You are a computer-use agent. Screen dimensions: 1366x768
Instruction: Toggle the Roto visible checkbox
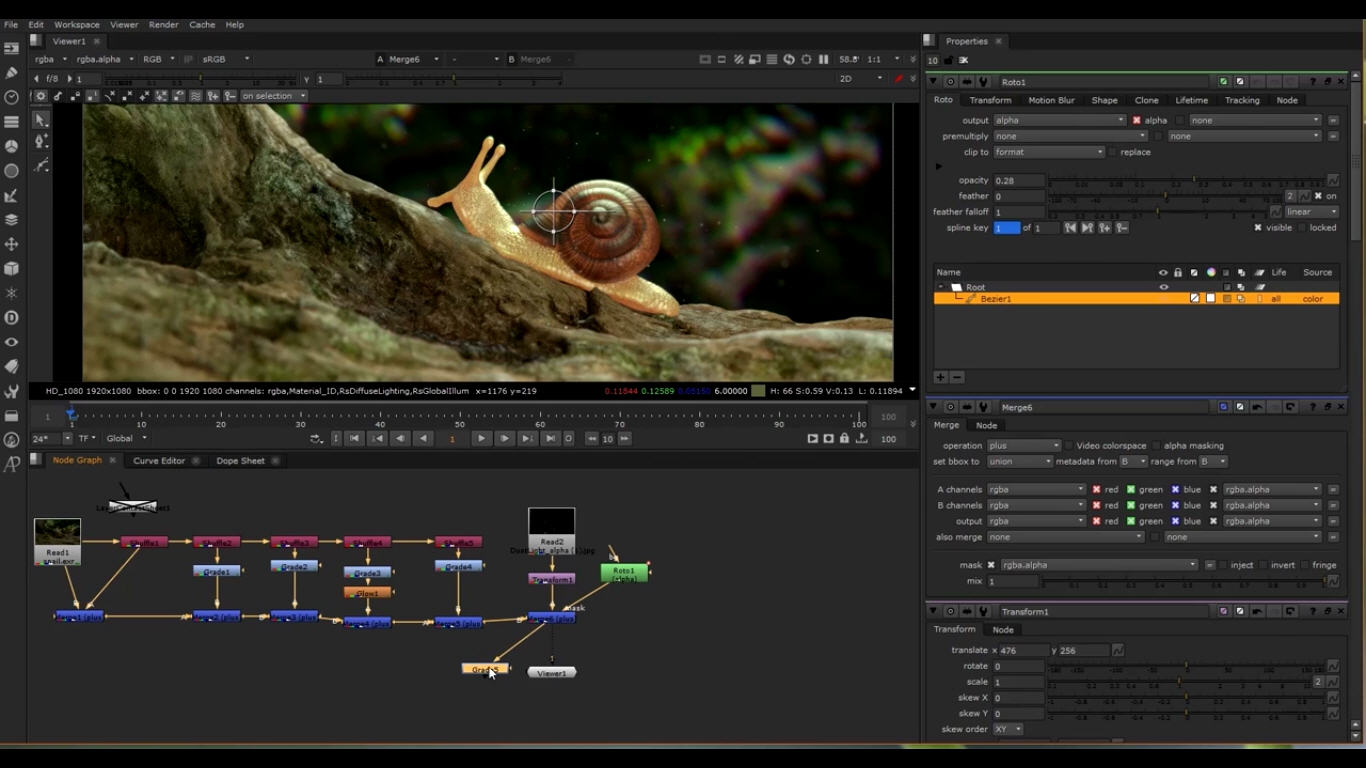1258,228
